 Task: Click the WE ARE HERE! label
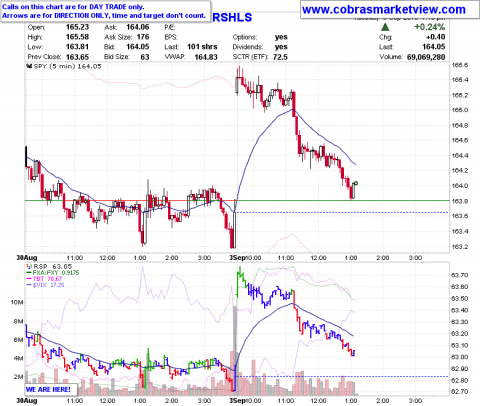(x=48, y=389)
